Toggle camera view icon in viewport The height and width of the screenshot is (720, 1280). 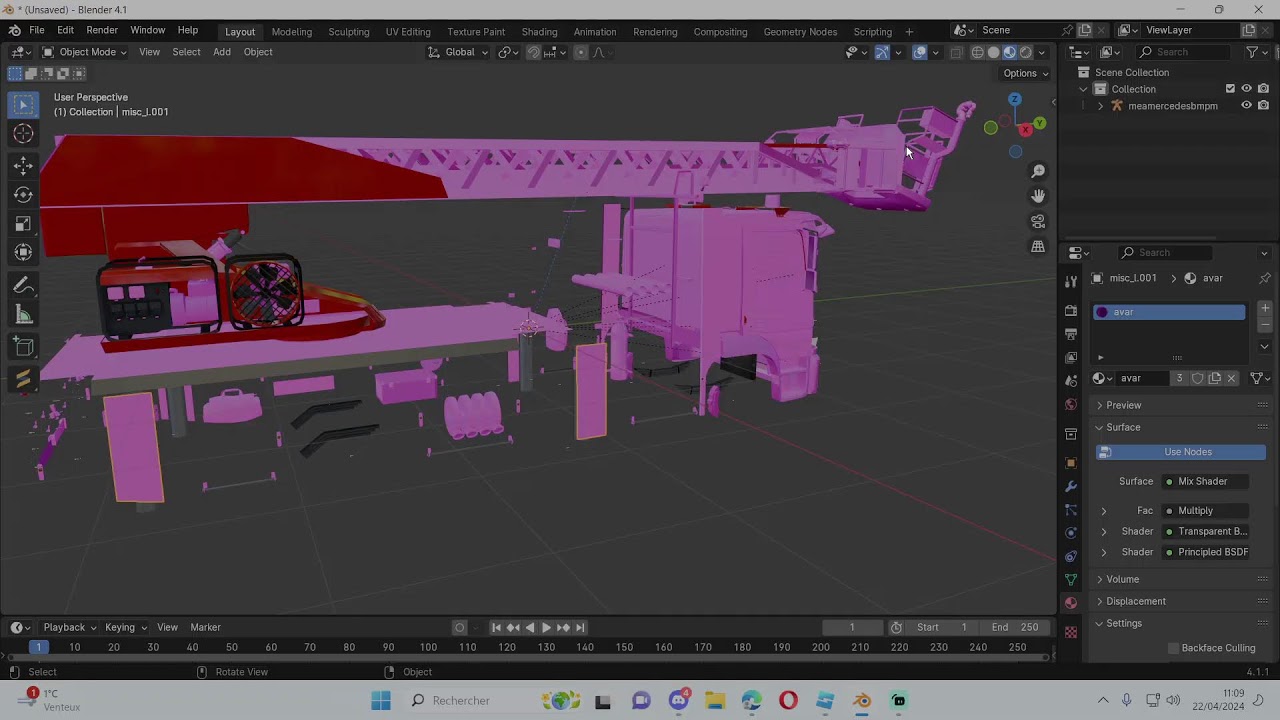[x=1038, y=221]
